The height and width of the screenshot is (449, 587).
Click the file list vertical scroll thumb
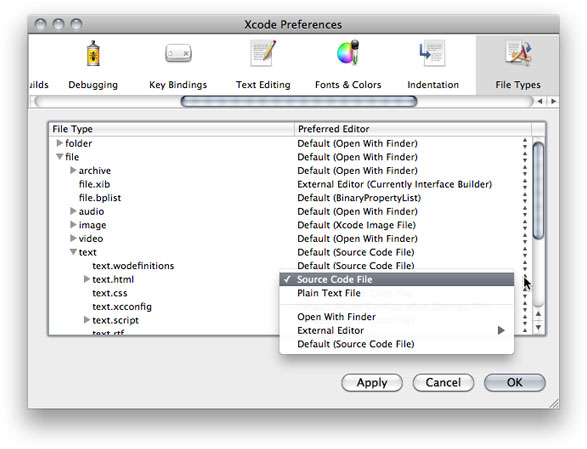[x=538, y=190]
